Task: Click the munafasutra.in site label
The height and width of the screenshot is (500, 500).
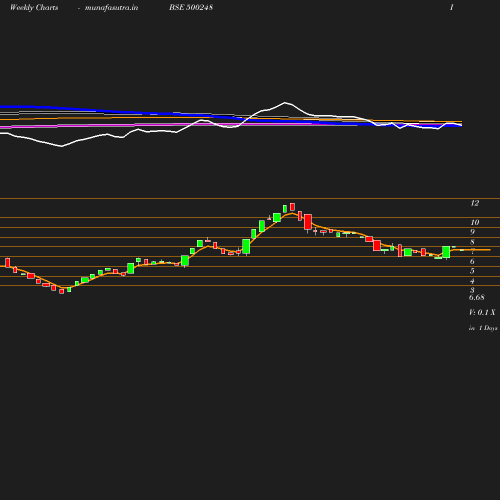Action: [111, 8]
